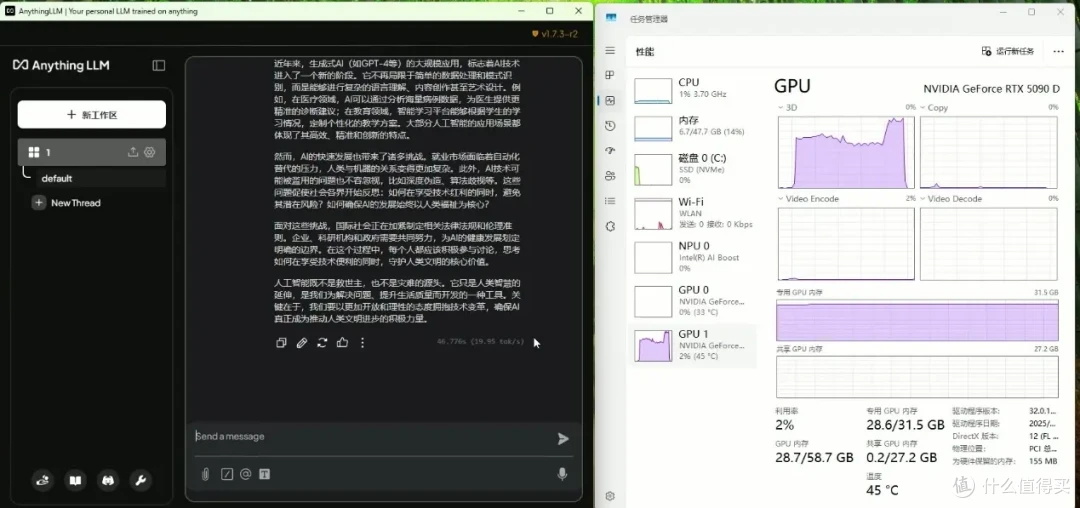Edit the response with pencil icon
The image size is (1080, 508).
click(x=302, y=342)
